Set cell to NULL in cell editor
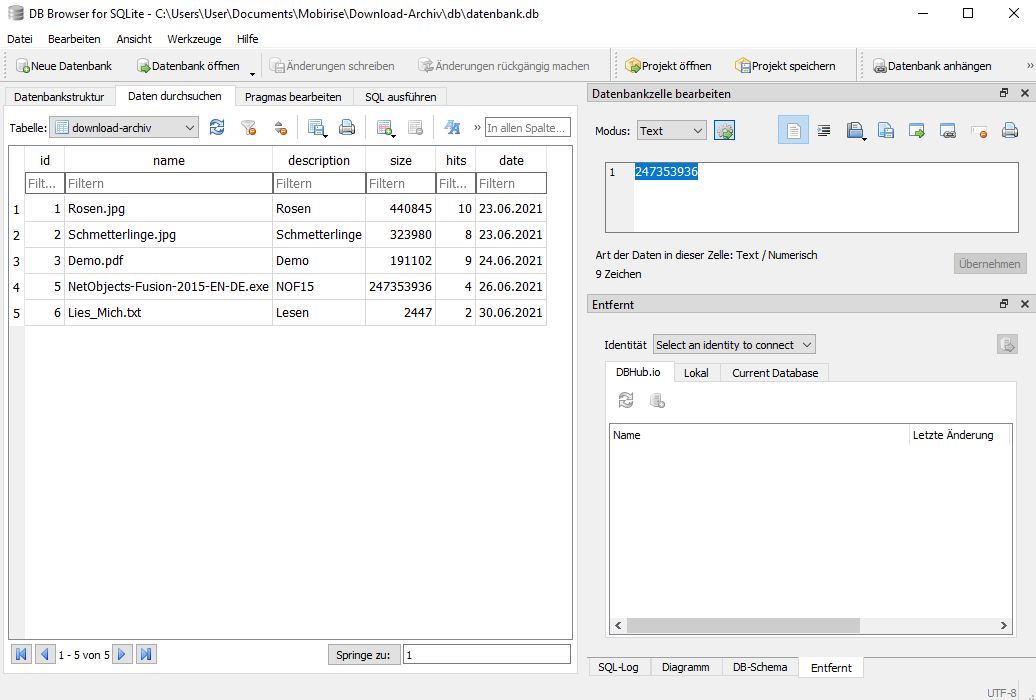Viewport: 1036px width, 700px height. tap(980, 131)
